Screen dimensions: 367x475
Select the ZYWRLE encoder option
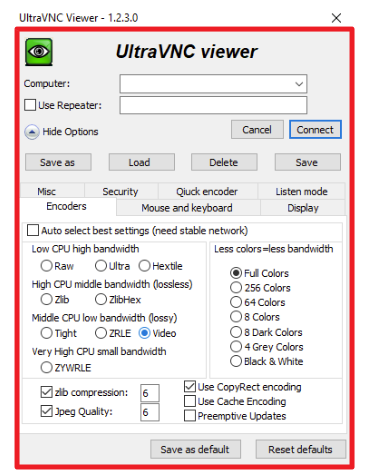[x=46, y=367]
